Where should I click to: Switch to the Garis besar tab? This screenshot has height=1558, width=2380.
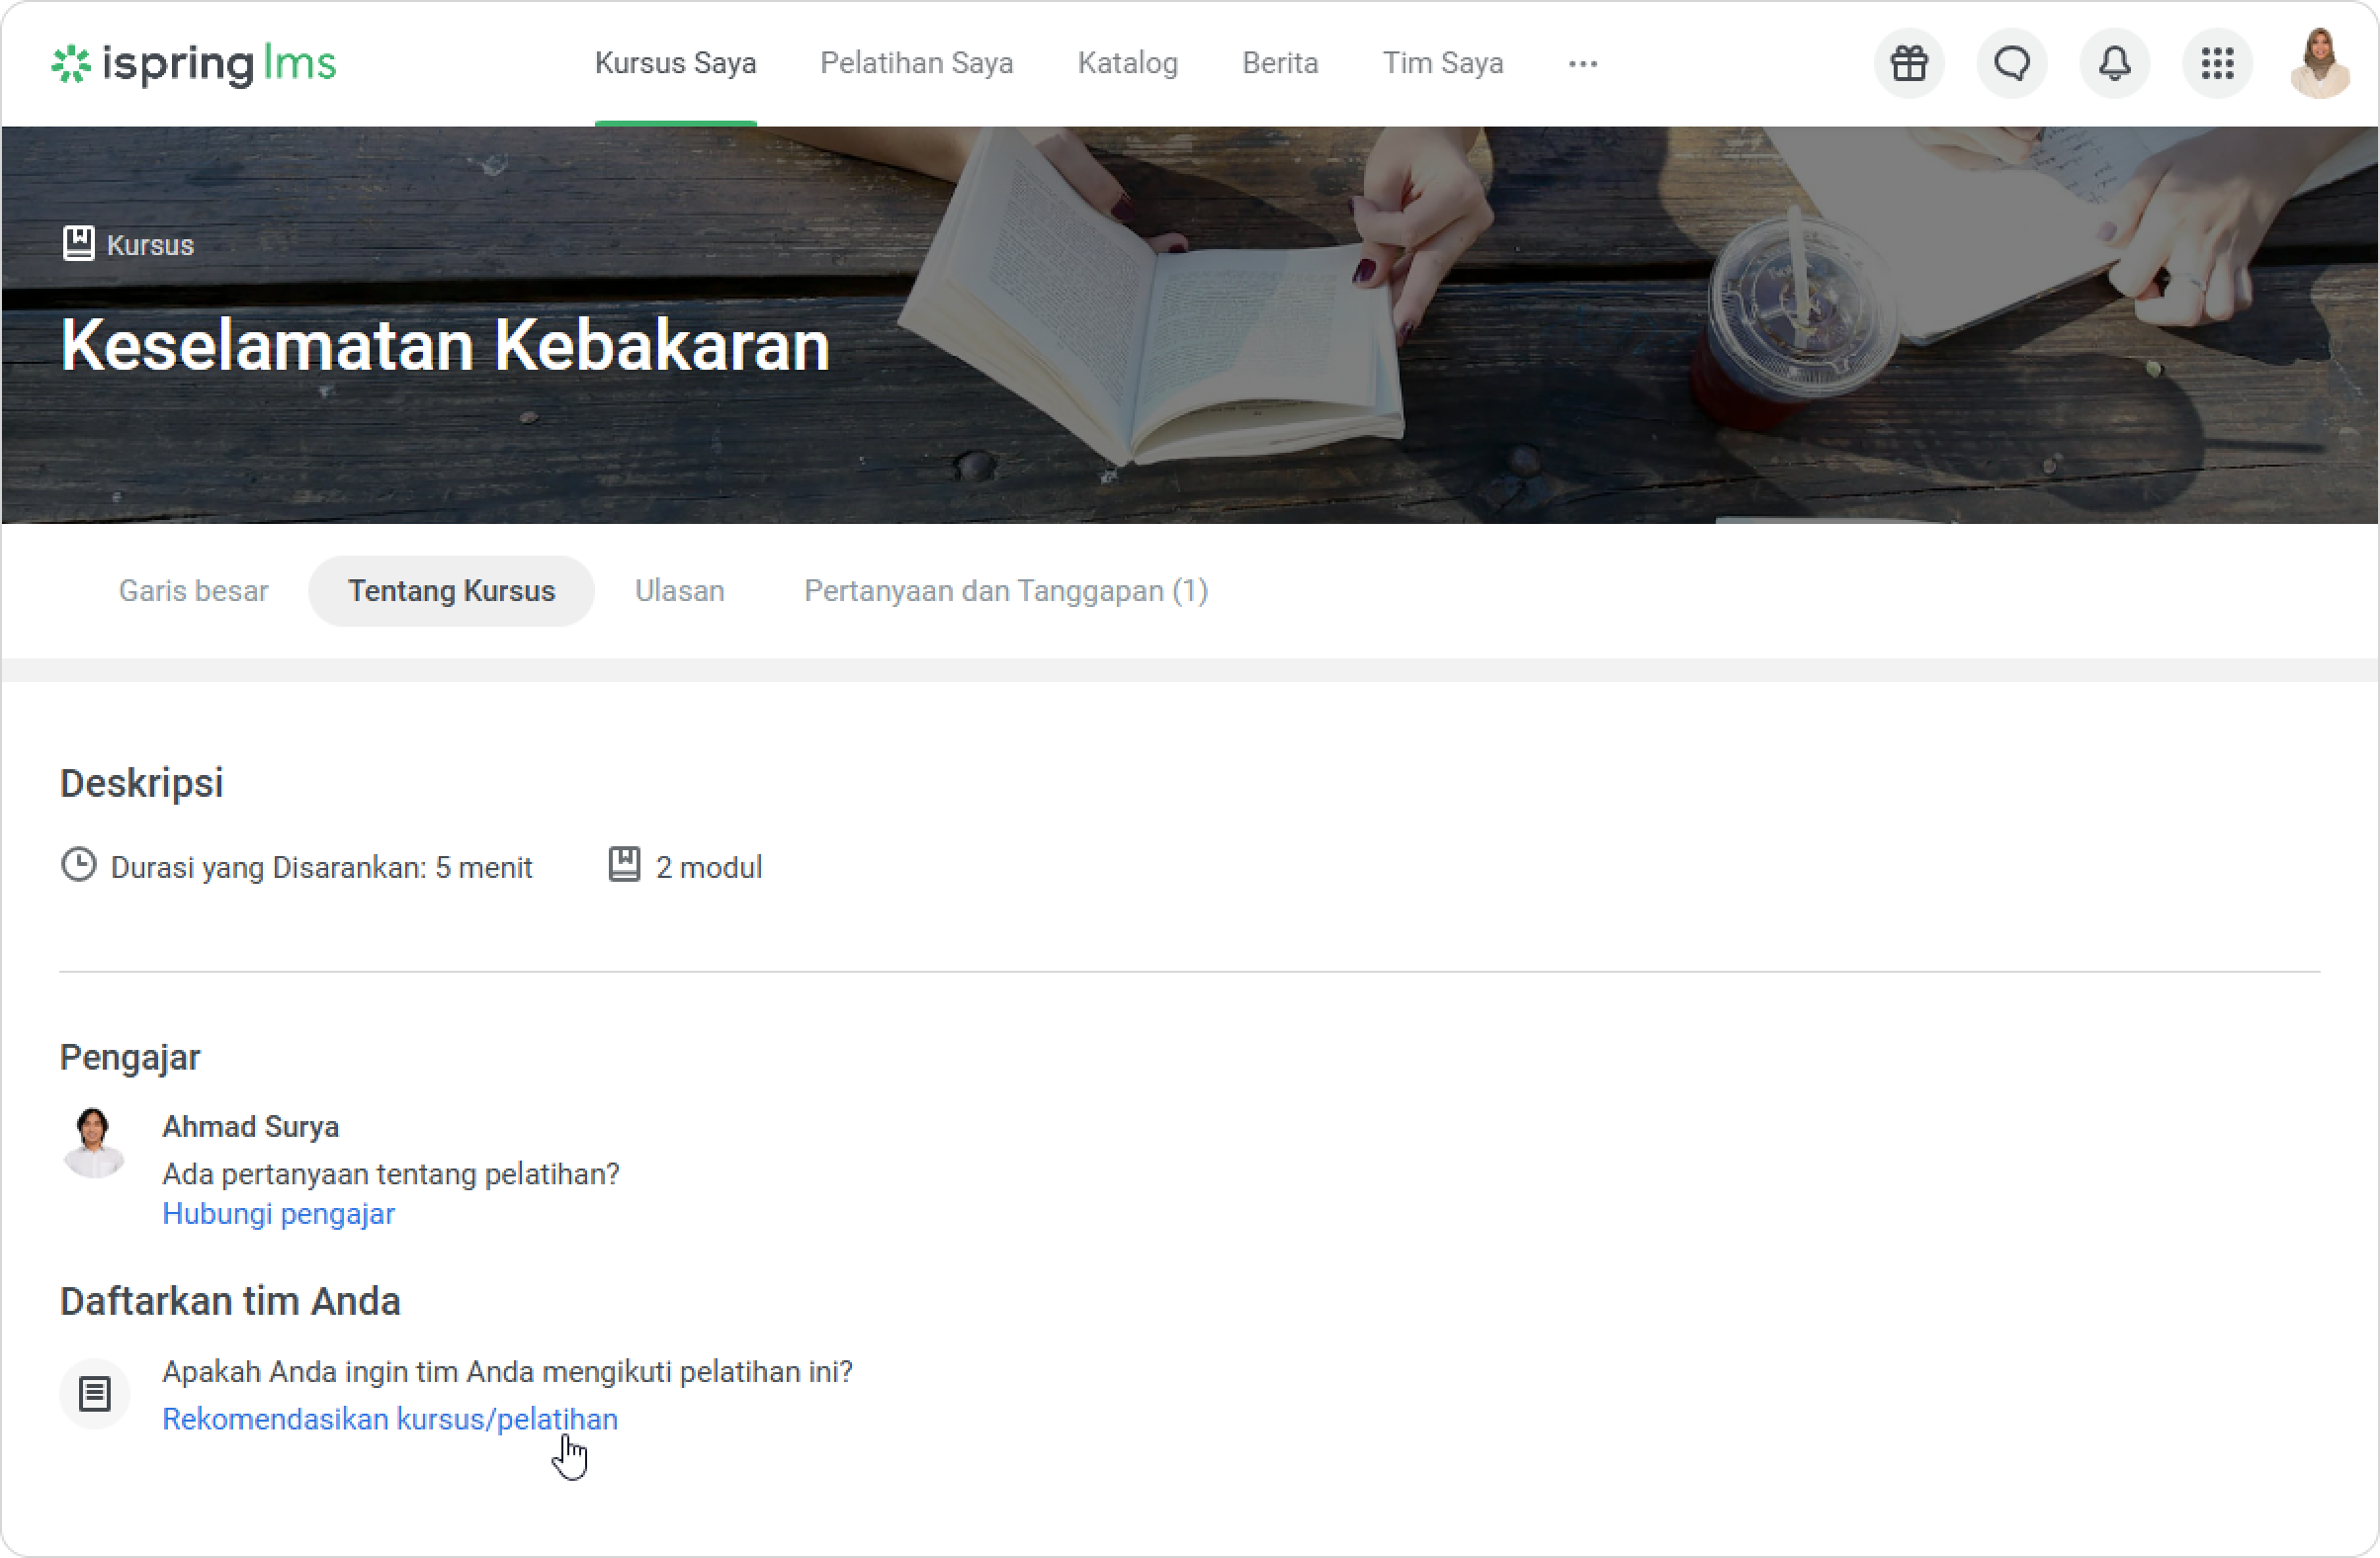[x=193, y=591]
